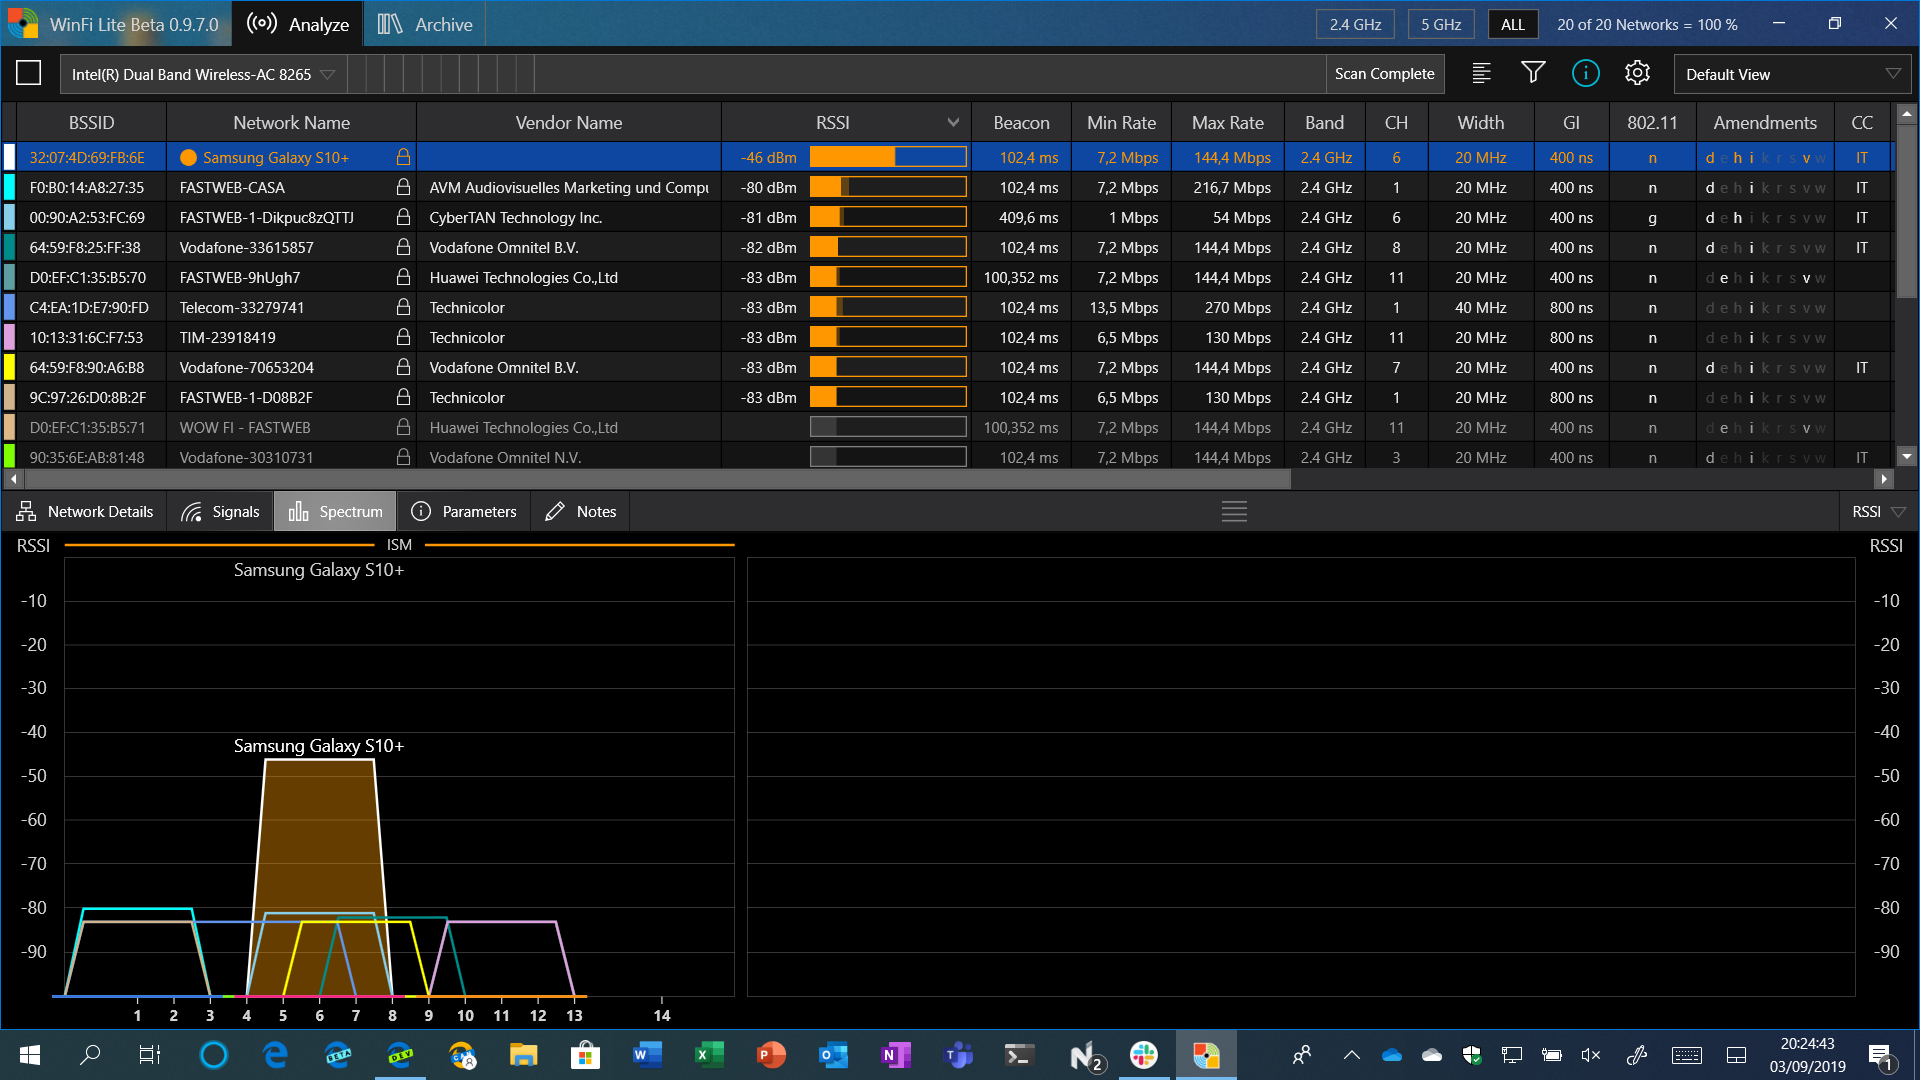This screenshot has height=1080, width=1920.
Task: Click the lock icon for Telecom-33279741
Action: click(403, 307)
